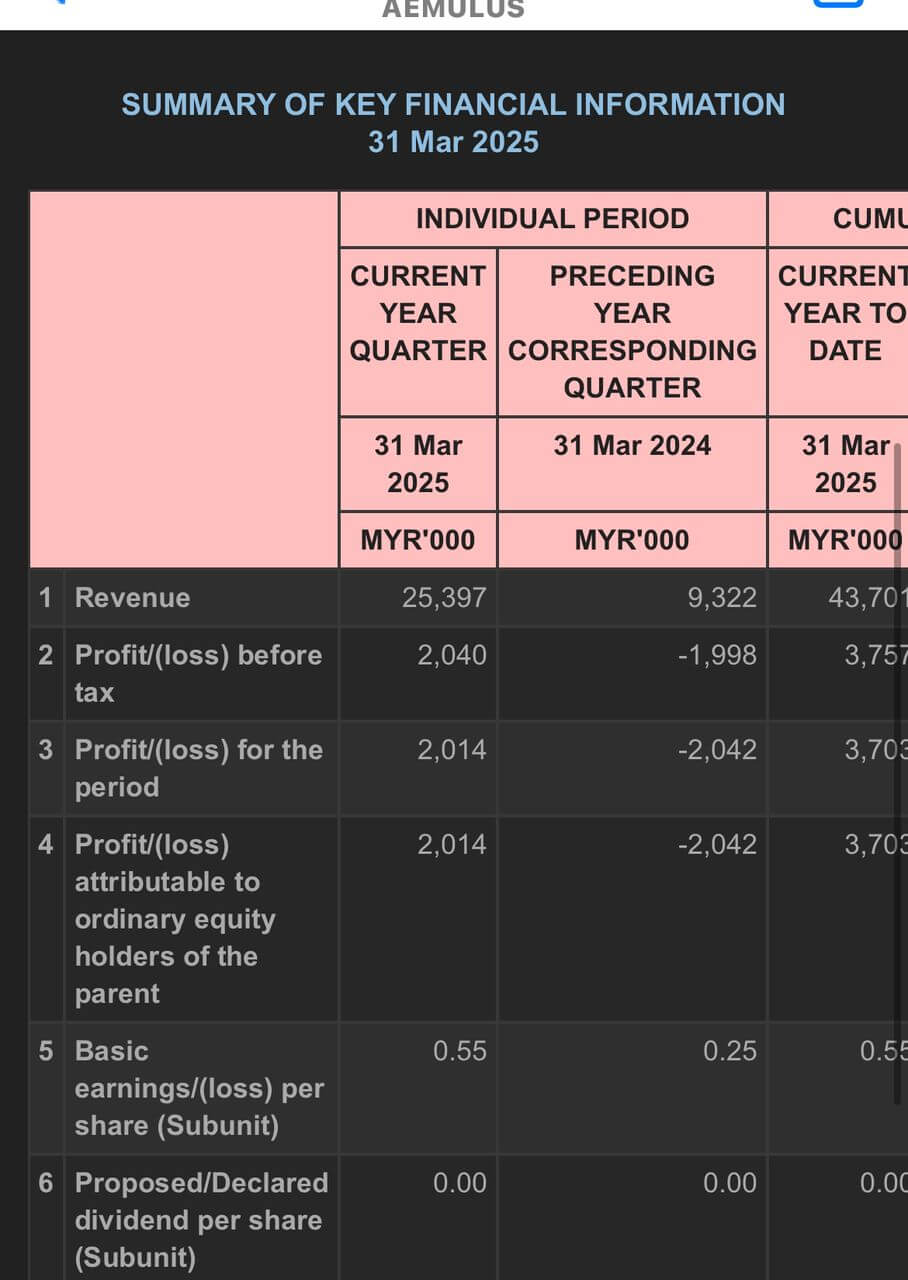
Task: Select the 31 Mar 2024 date cell
Action: point(632,445)
